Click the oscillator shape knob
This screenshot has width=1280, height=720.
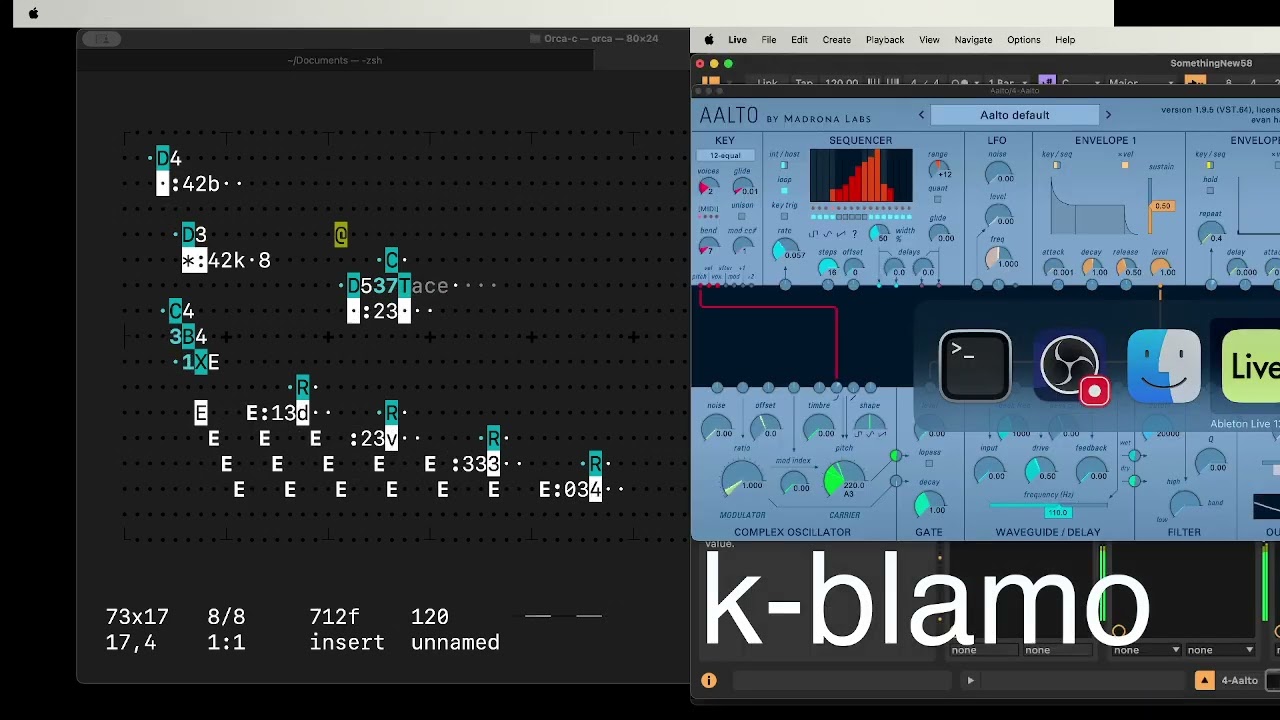pos(869,427)
